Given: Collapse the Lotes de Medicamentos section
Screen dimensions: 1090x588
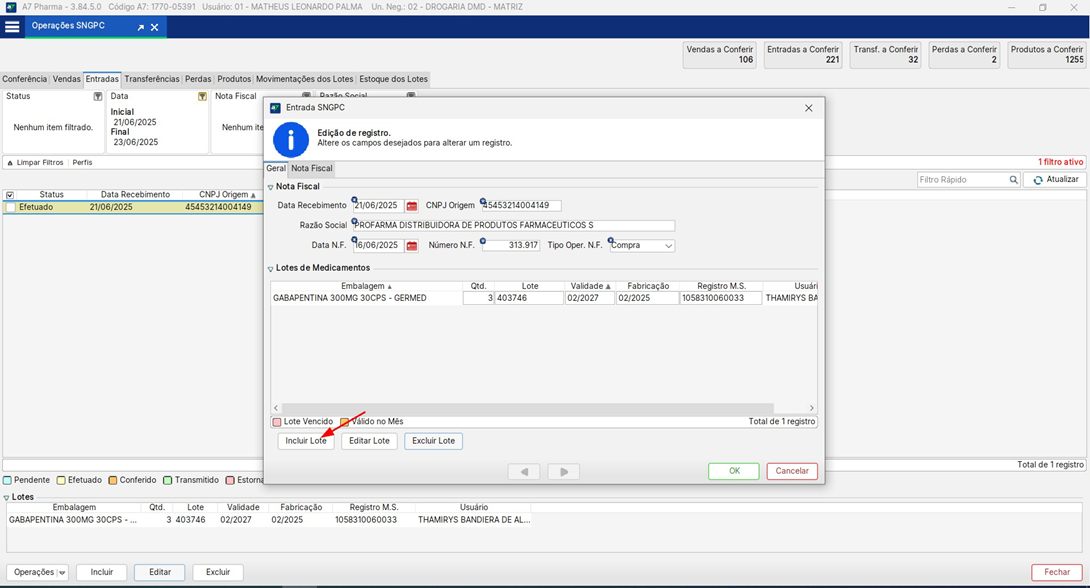Looking at the screenshot, I should click(270, 268).
